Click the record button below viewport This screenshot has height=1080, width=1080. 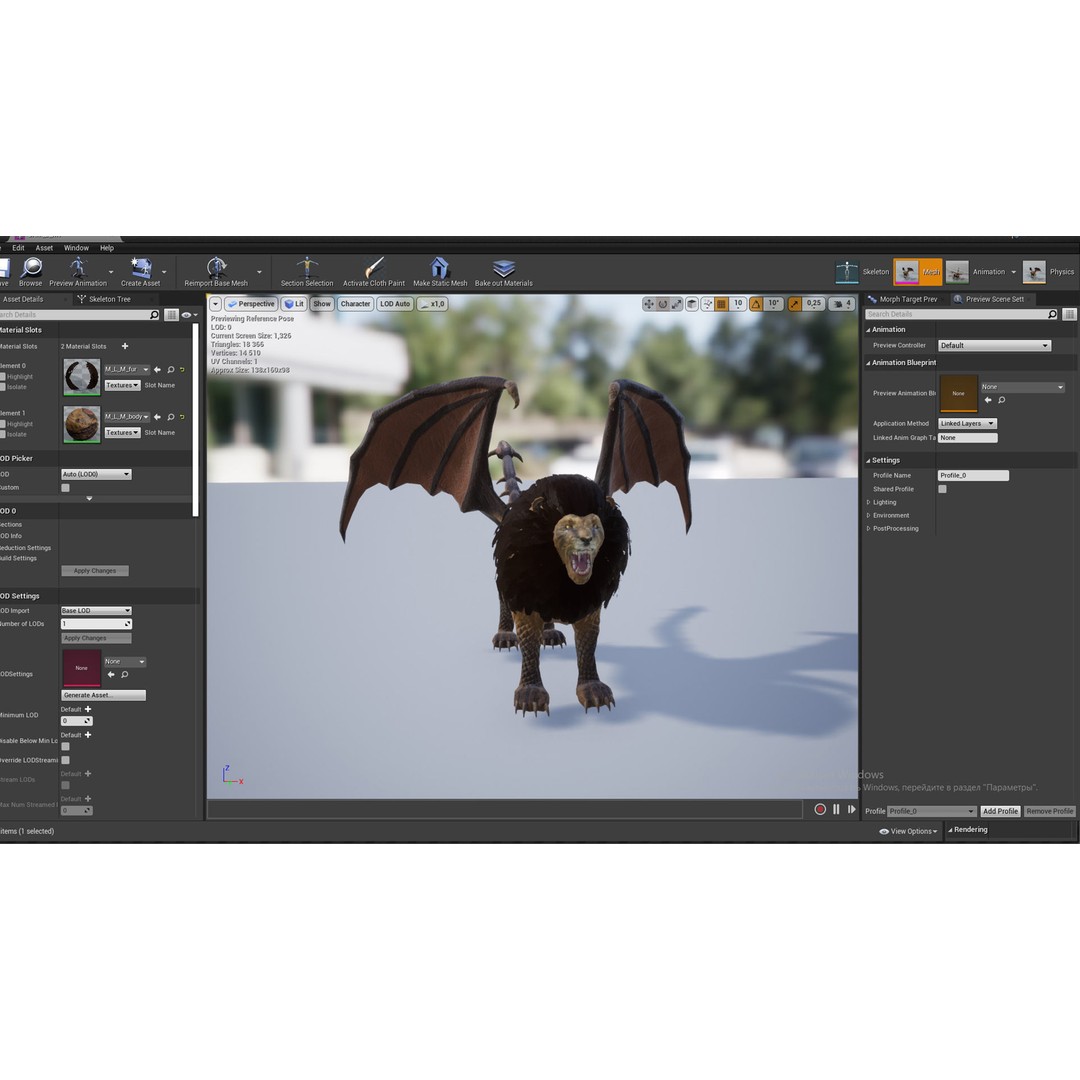tap(820, 809)
